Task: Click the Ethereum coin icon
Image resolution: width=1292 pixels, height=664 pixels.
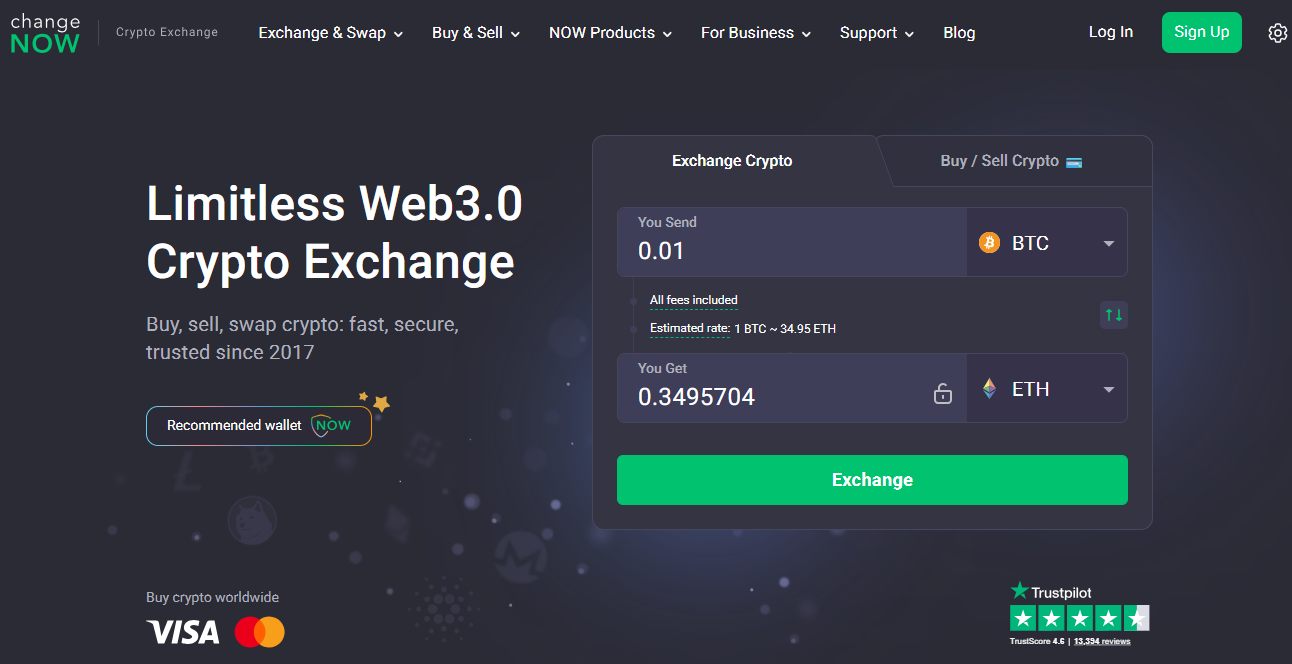Action: point(989,389)
